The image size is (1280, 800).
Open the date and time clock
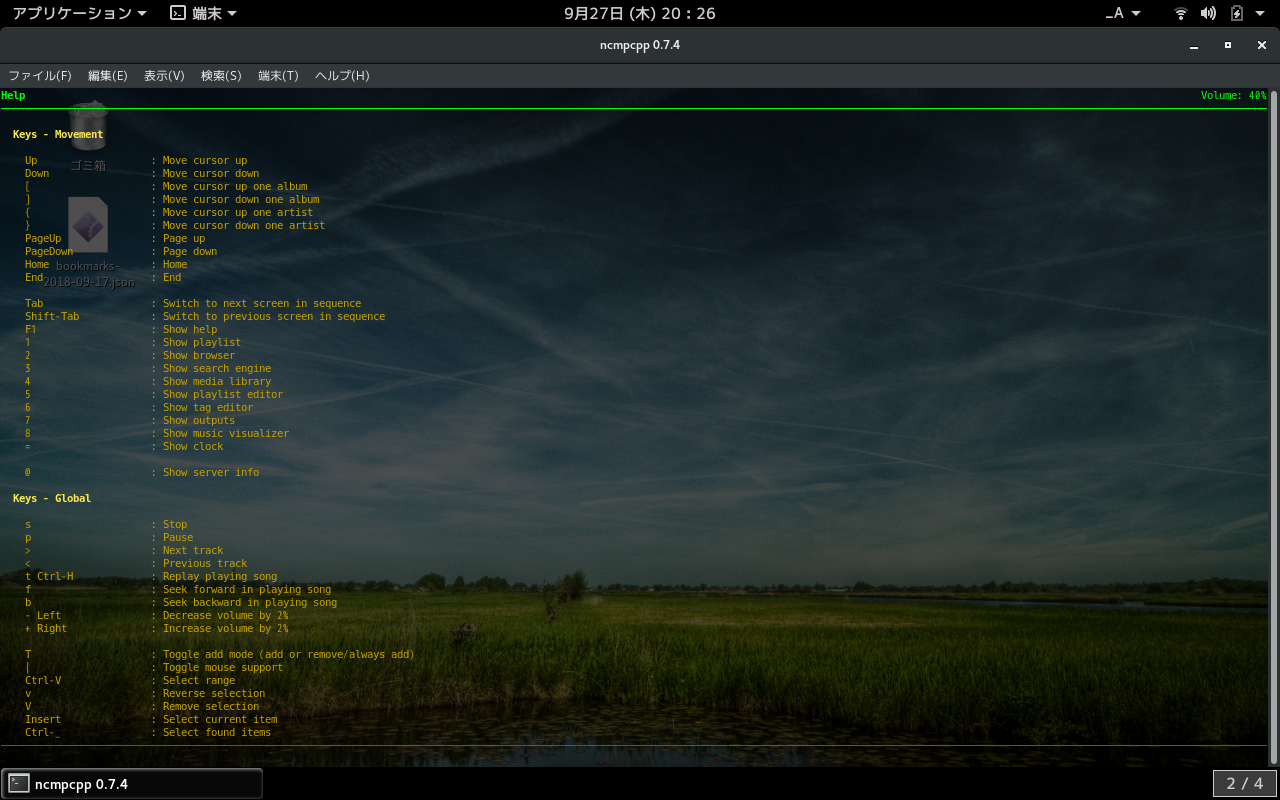640,13
